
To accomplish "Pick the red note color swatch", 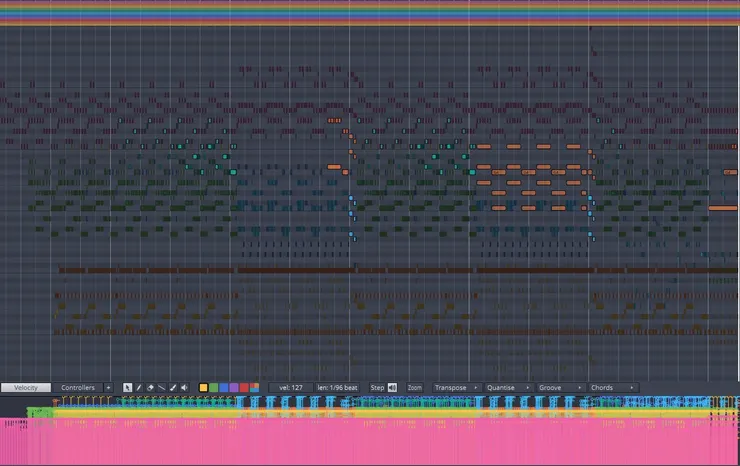I will (x=244, y=388).
